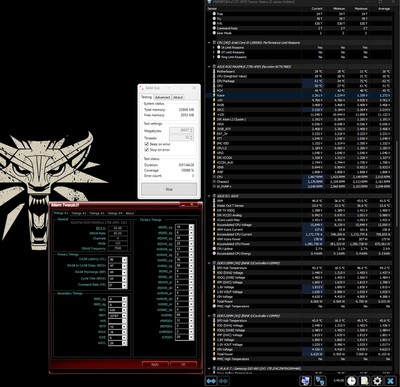Expand the GT Limit Reasons row
Image resolution: width=400 pixels, height=387 pixels.
pyautogui.click(x=214, y=52)
